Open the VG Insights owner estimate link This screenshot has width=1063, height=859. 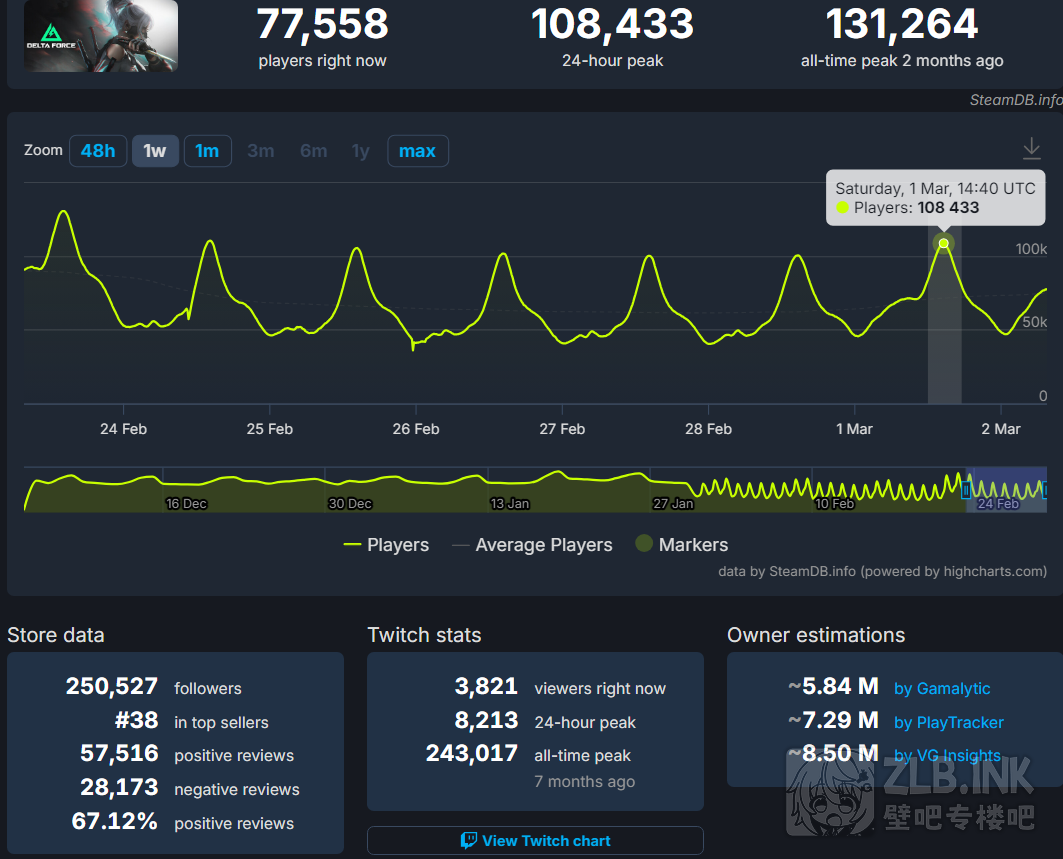(x=947, y=756)
